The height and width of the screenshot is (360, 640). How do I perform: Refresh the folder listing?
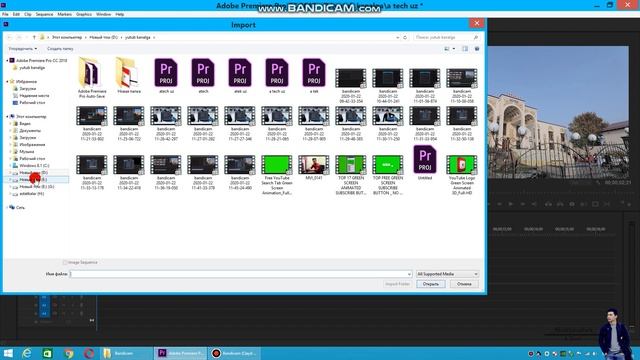405,37
